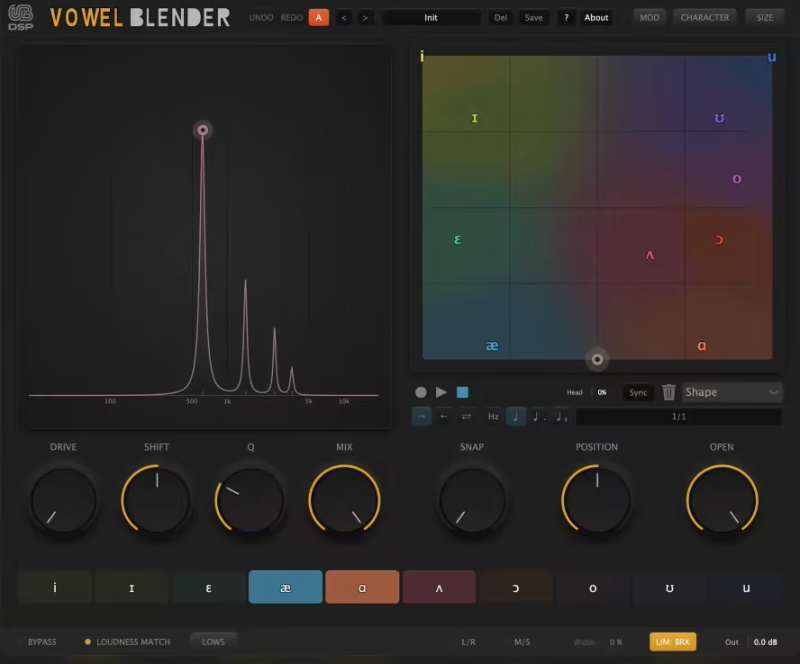Set ping-pong playback direction
Image resolution: width=800 pixels, height=664 pixels.
[x=466, y=416]
